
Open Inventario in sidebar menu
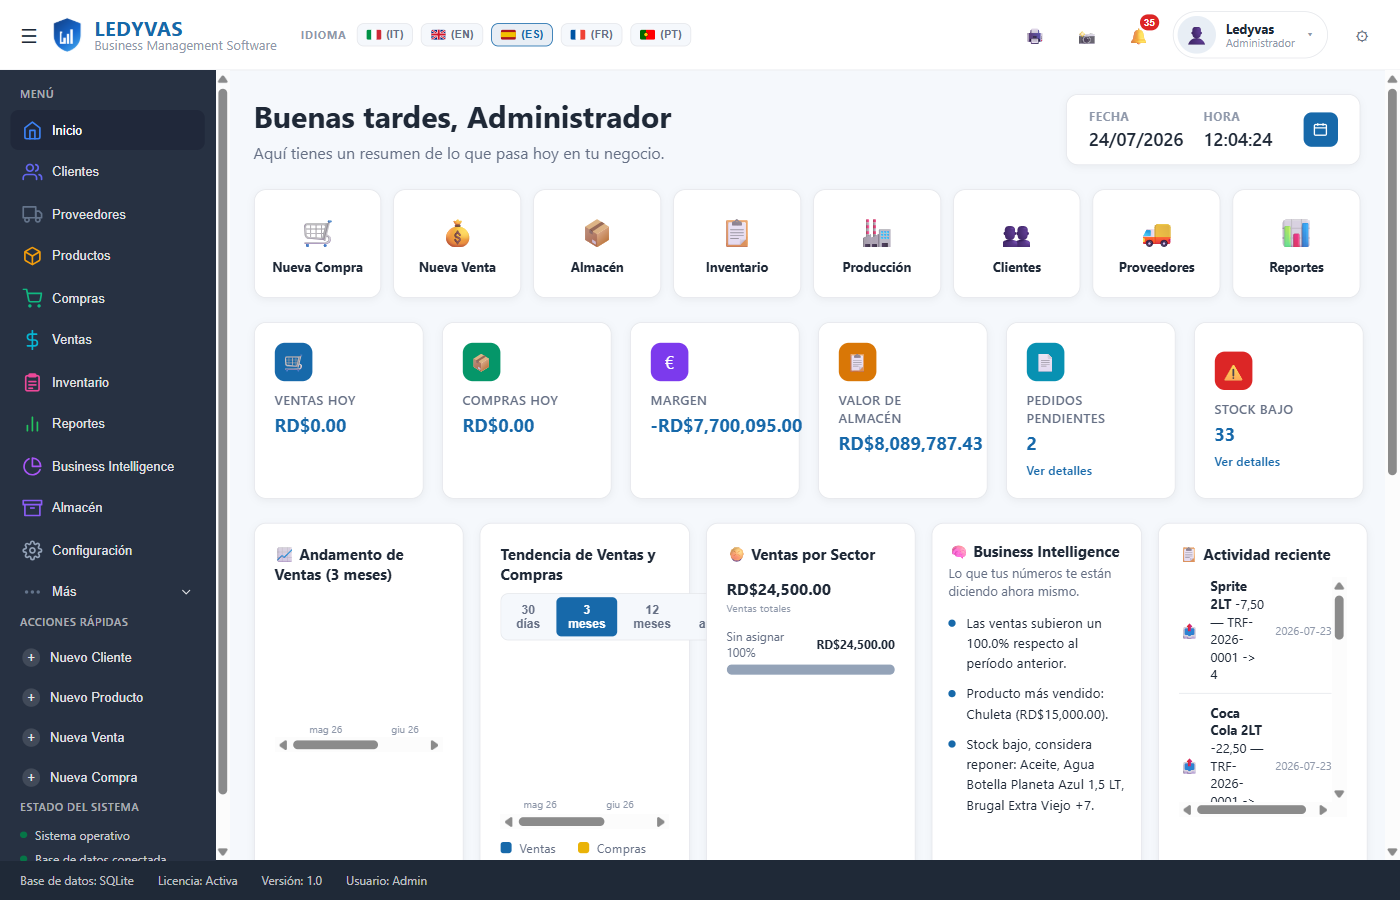pyautogui.click(x=108, y=382)
